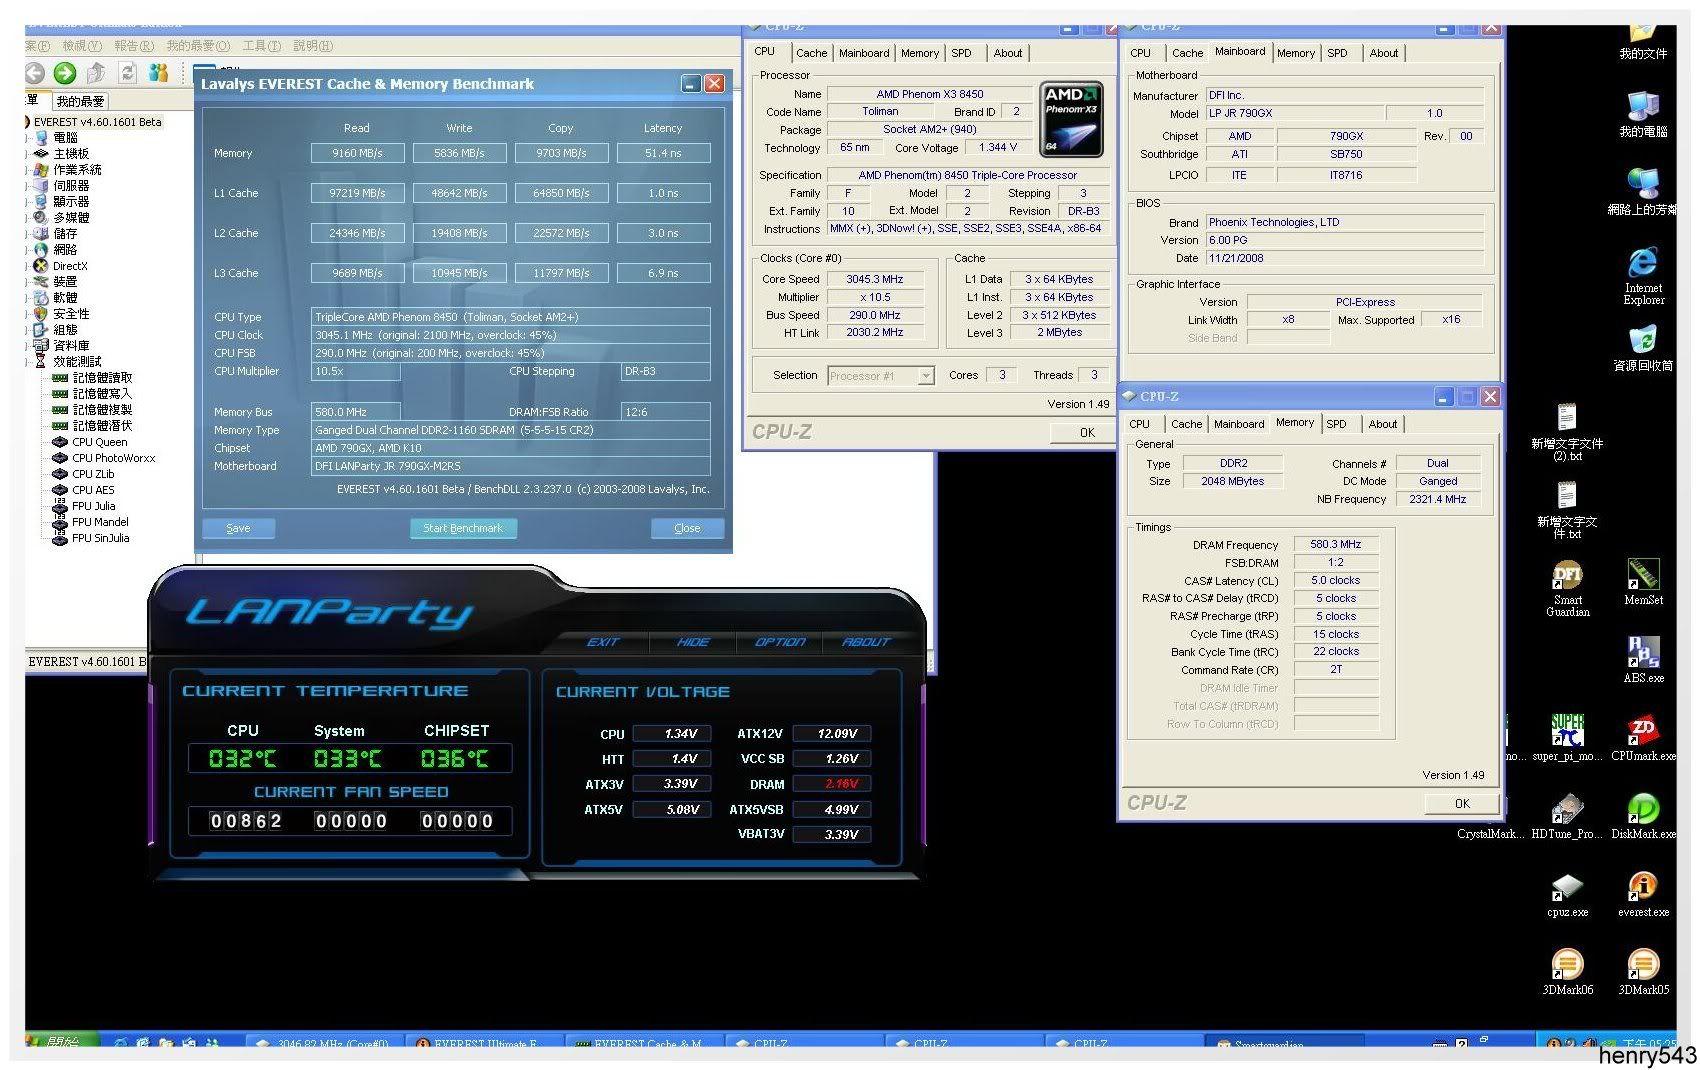Screen dimensions: 1700x1070
Task: Click ABOUT in LANParty Smart Guardian
Action: [866, 642]
